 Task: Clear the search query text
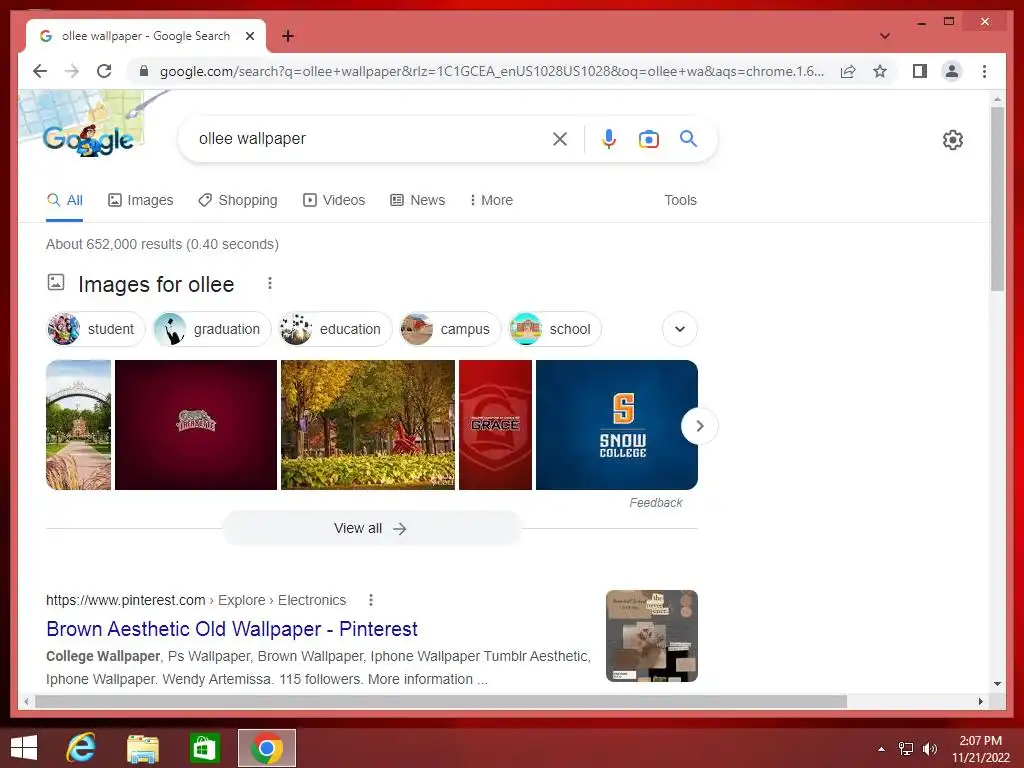tap(560, 138)
